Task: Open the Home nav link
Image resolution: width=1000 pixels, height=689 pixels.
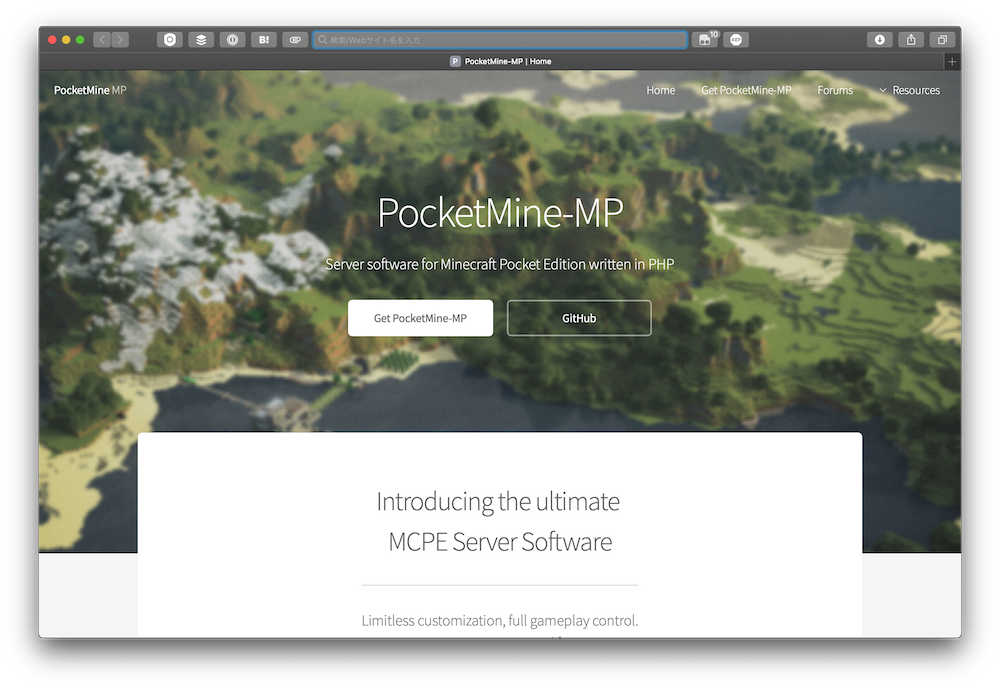Action: [x=661, y=90]
